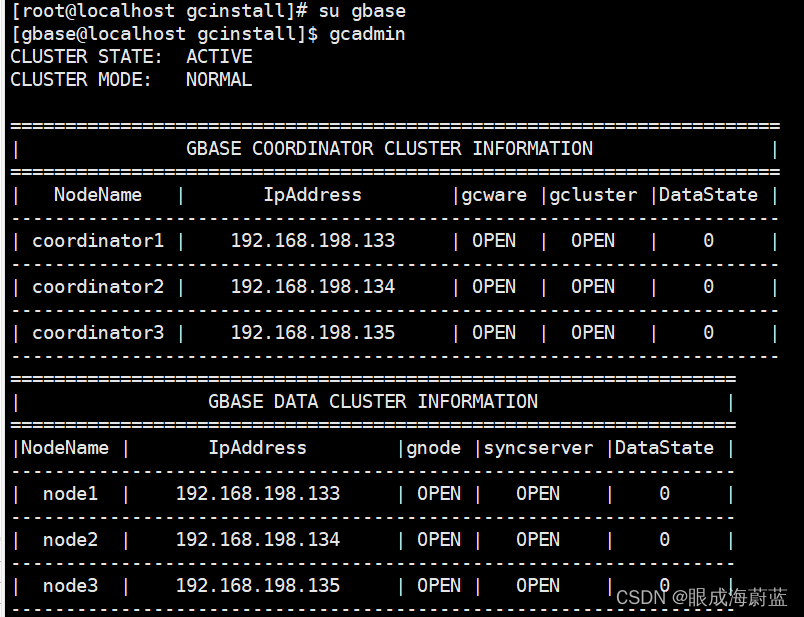Image resolution: width=804 pixels, height=617 pixels.
Task: Select the coordinator2 node name
Action: [x=98, y=287]
